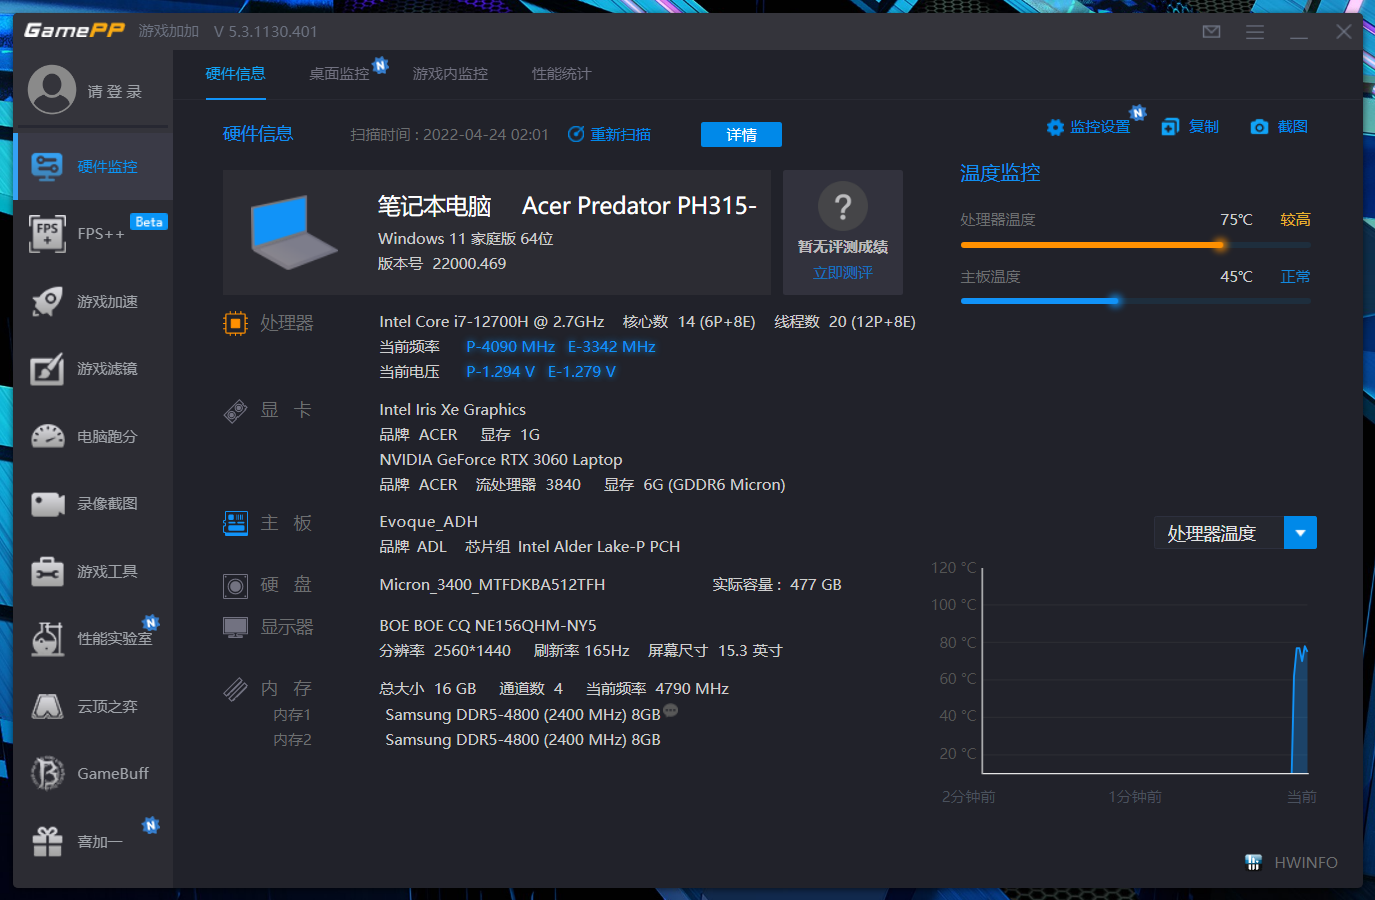1375x900 pixels.
Task: Click the temperature history chart
Action: point(1146,671)
